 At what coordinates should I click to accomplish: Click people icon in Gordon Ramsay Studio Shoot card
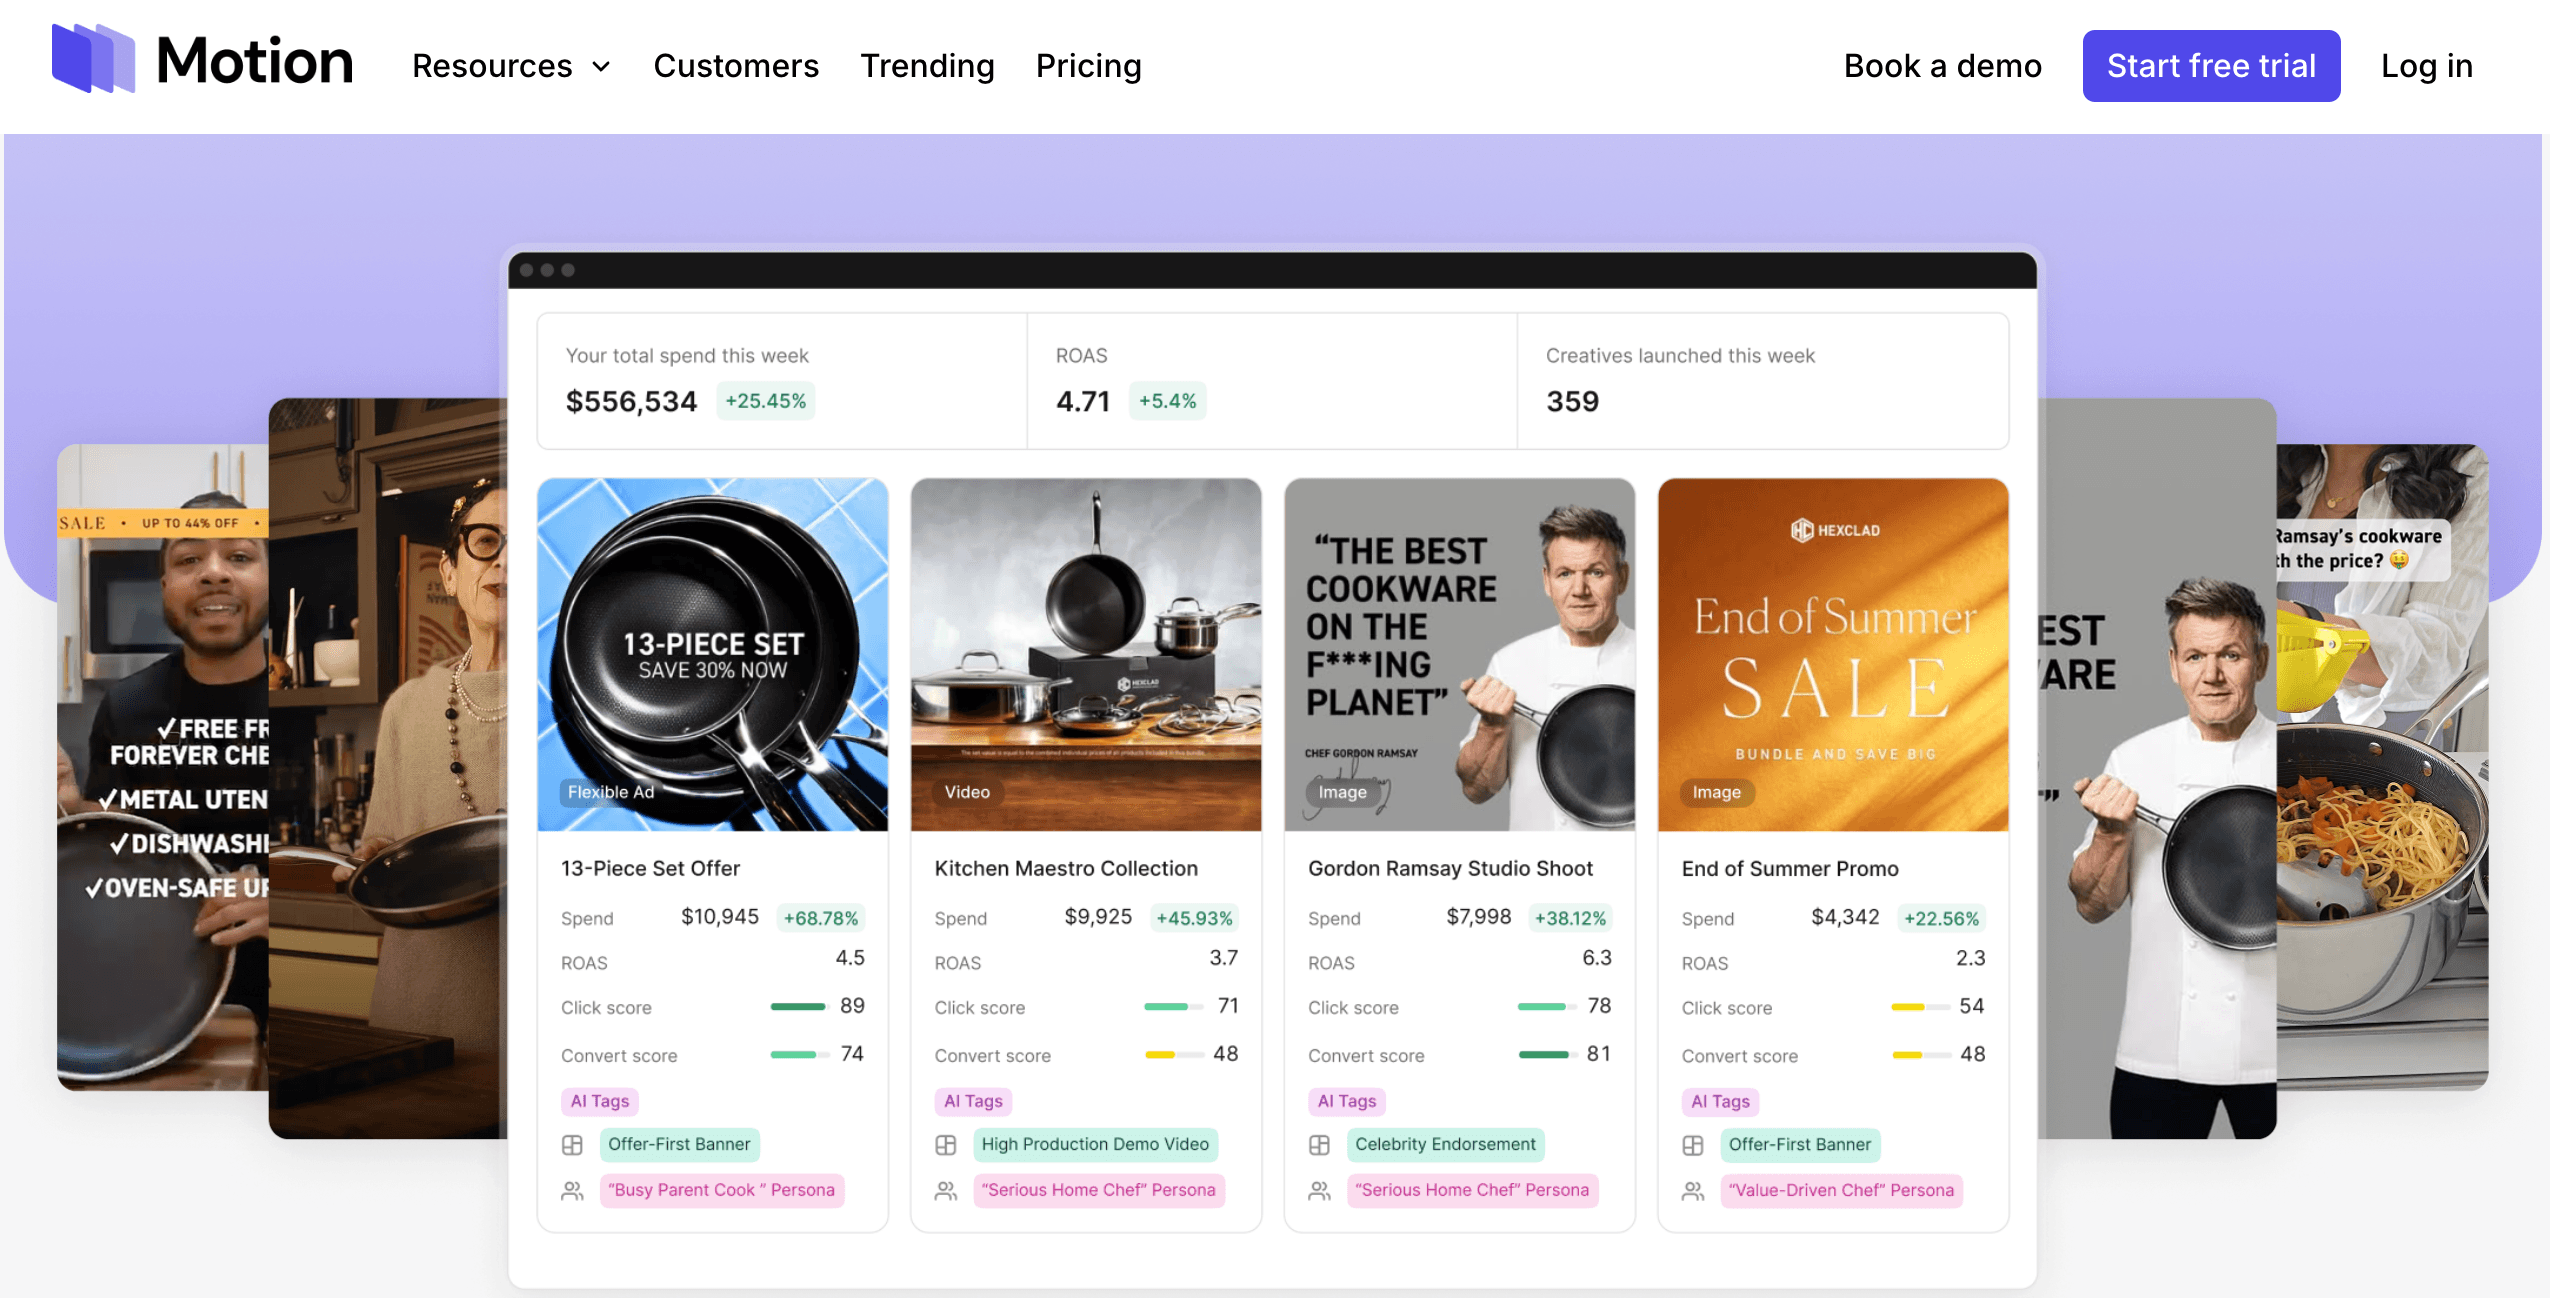[x=1320, y=1191]
